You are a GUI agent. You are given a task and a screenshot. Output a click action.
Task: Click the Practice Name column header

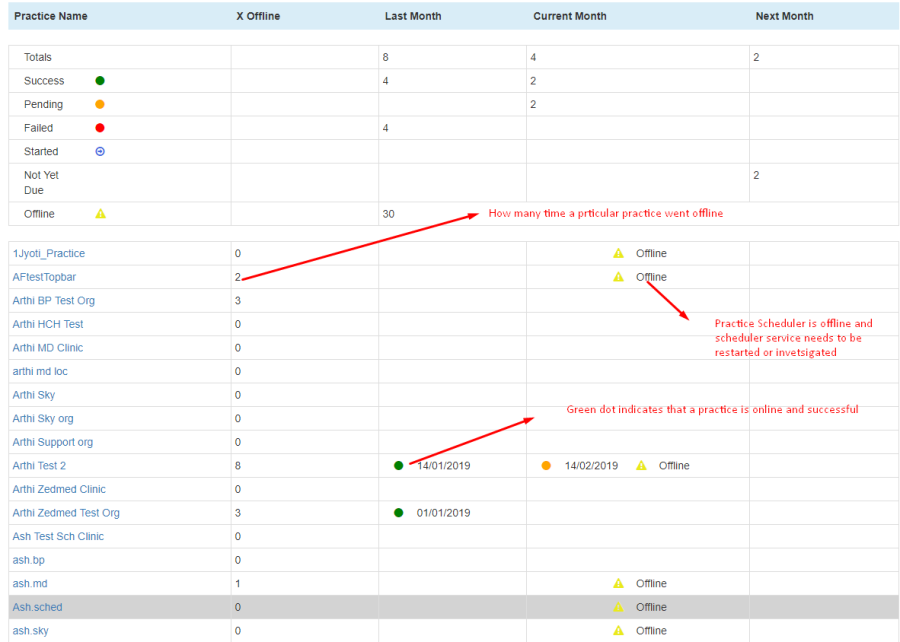[x=51, y=16]
